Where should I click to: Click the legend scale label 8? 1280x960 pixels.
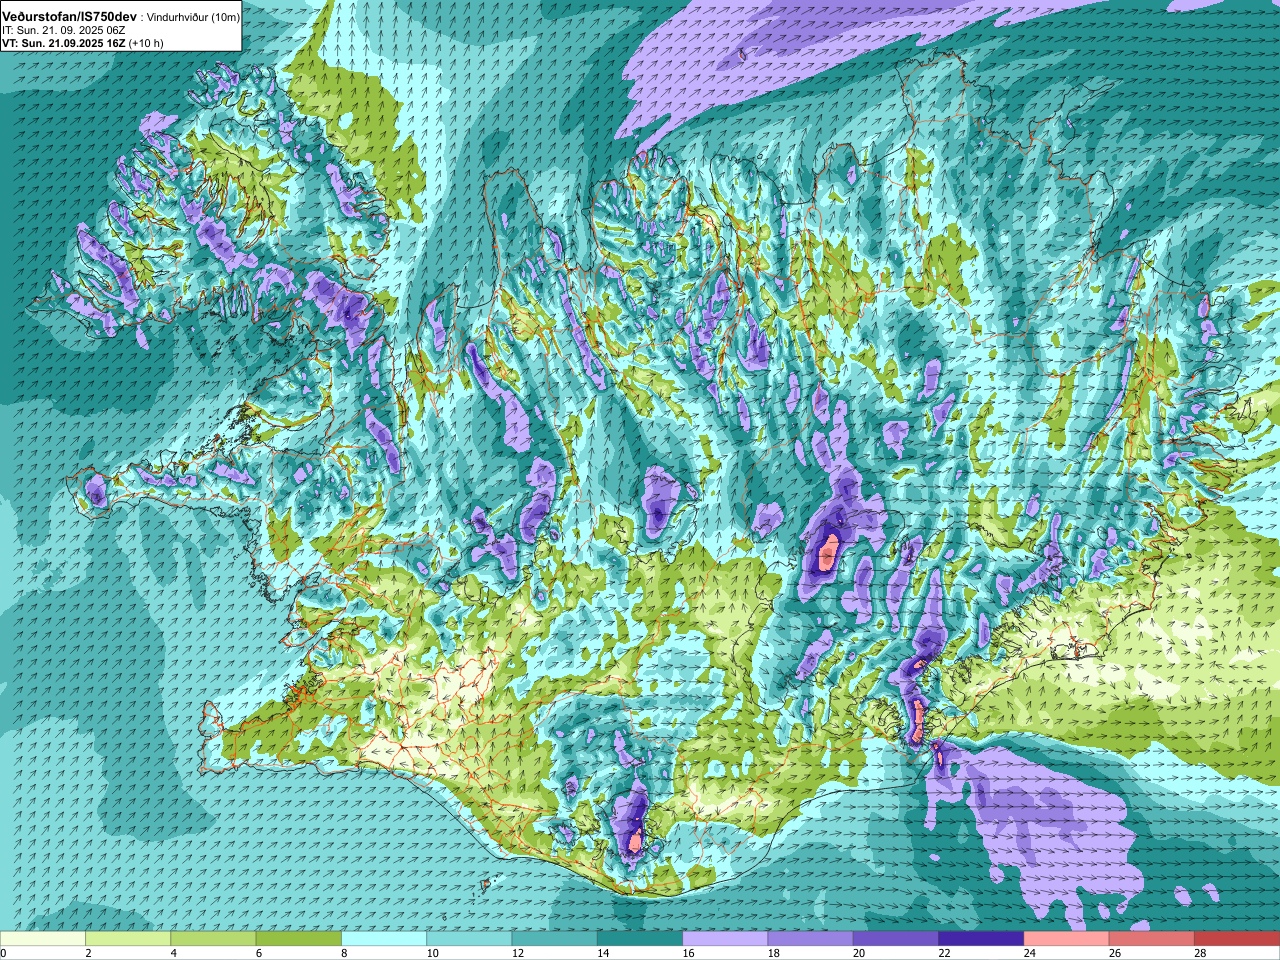pos(345,953)
